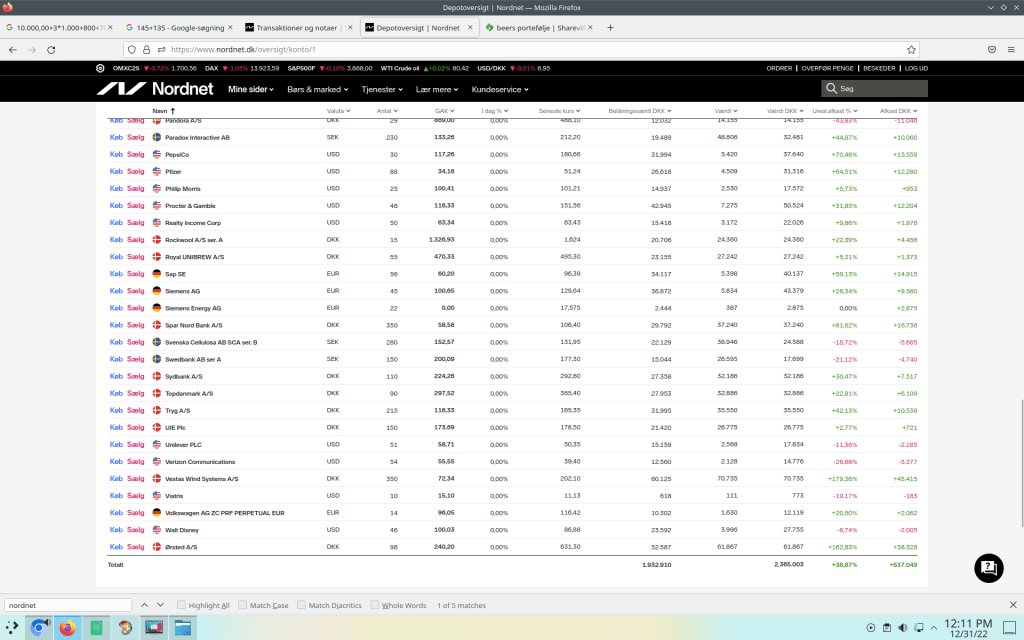Expand the Kundeservice menu
Screen dimensions: 1024x640
click(x=503, y=89)
